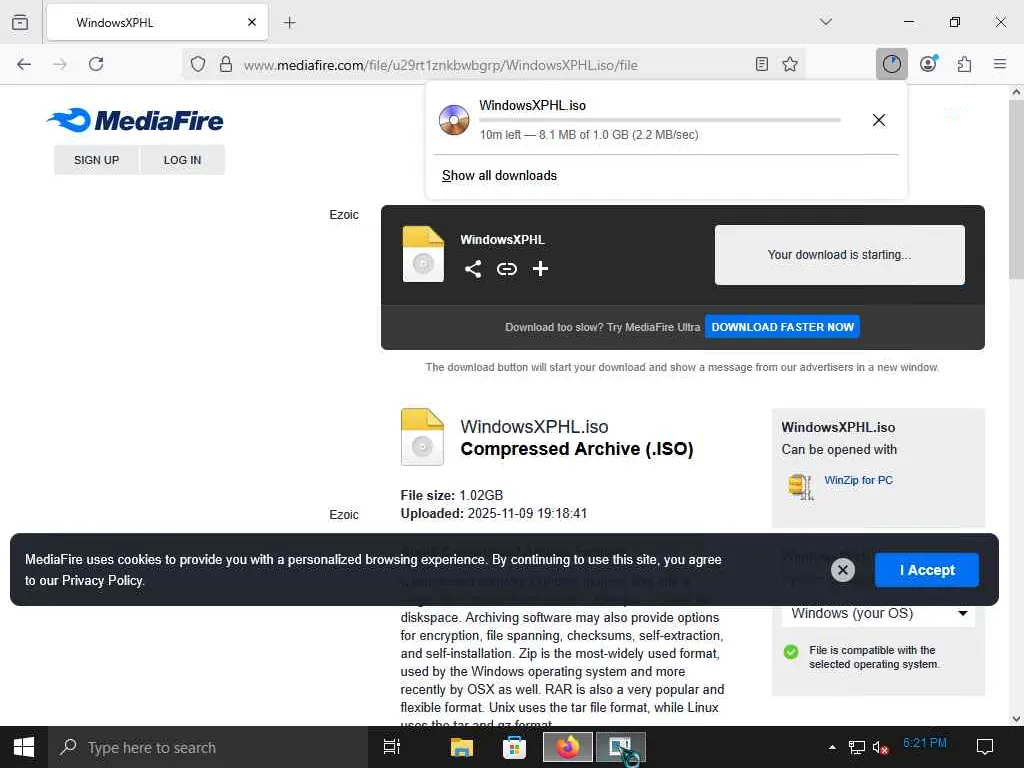Click the File size 1.02GB text
Image resolution: width=1024 pixels, height=768 pixels.
[x=452, y=495]
